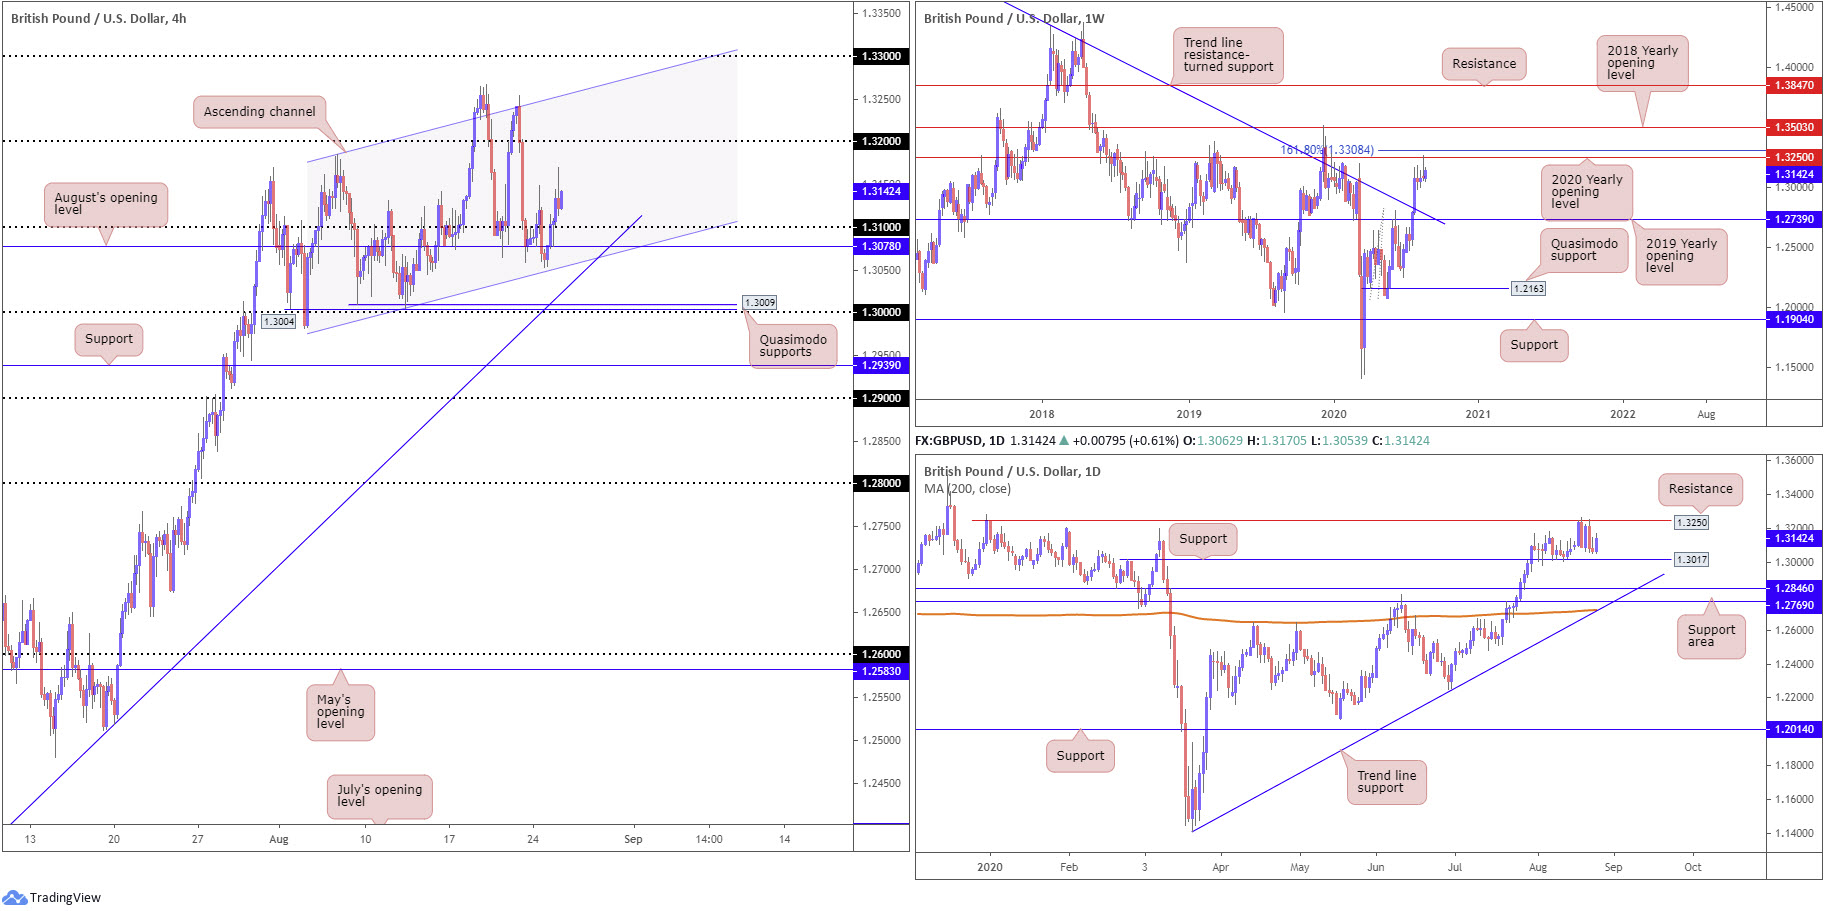Click 'Oct' on the daily chart time axis
The height and width of the screenshot is (911, 1824).
(x=1692, y=867)
